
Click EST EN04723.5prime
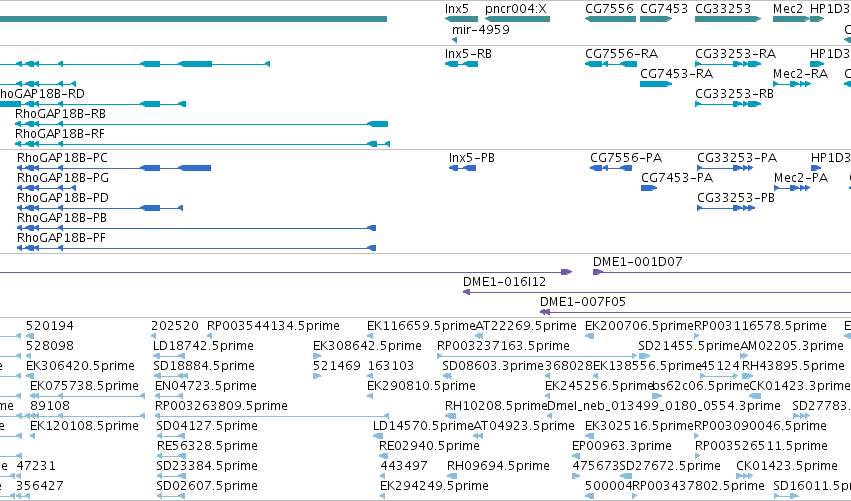pyautogui.click(x=206, y=386)
